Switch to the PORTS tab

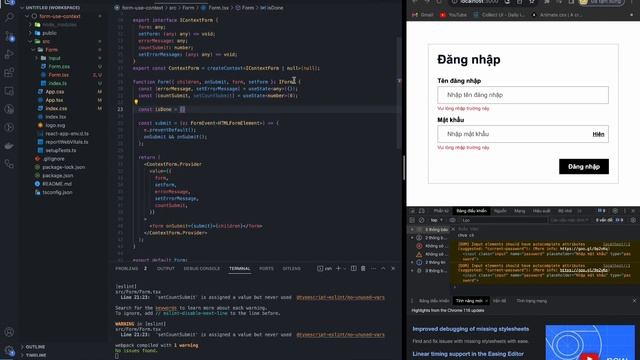[266, 269]
